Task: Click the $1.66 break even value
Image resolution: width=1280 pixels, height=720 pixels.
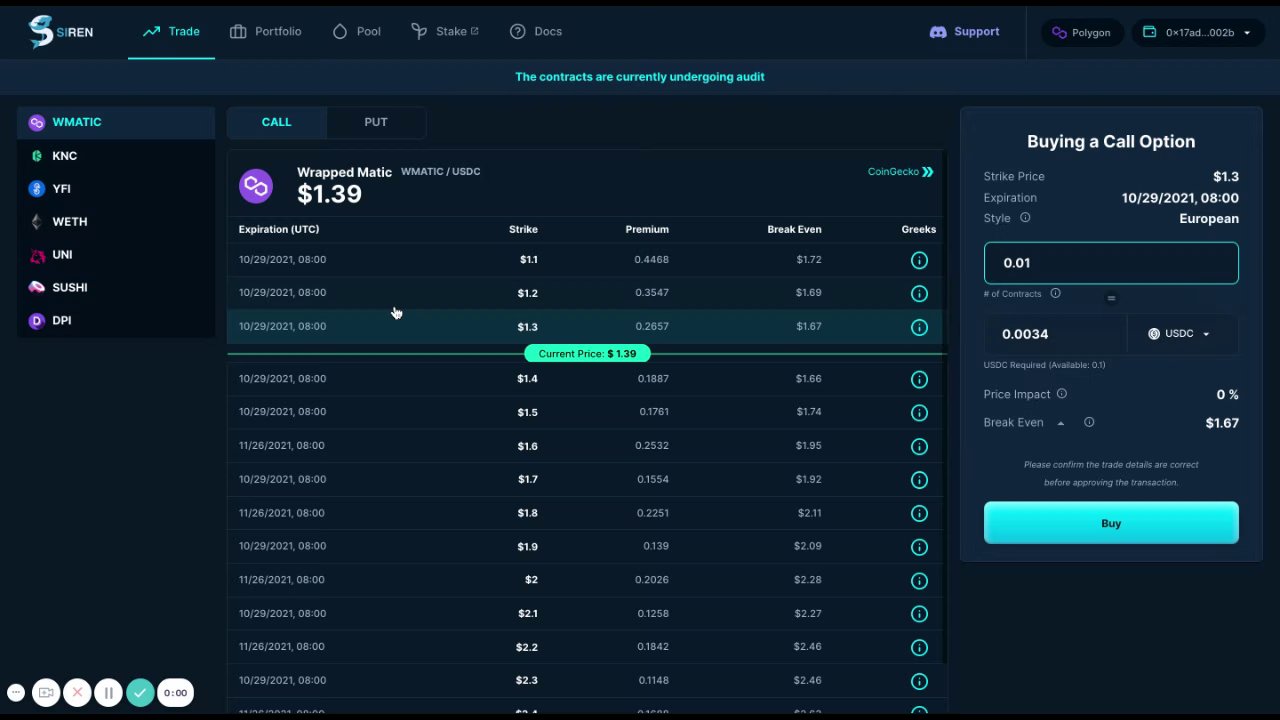Action: 809,379
